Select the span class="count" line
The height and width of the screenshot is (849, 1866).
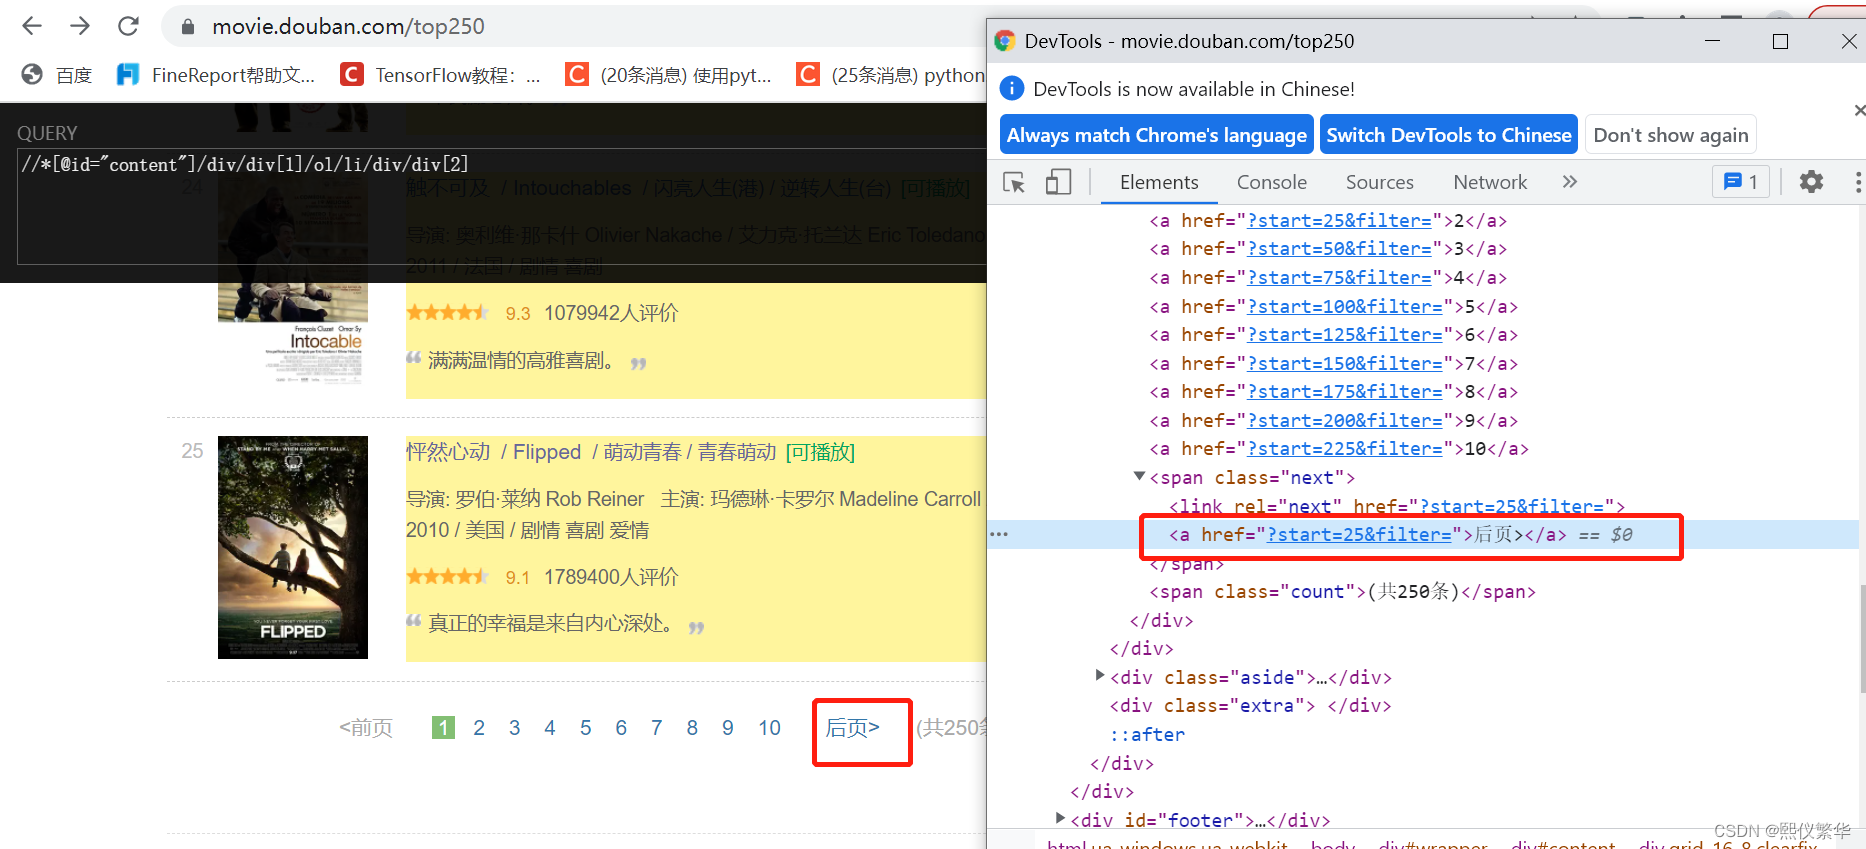click(x=1342, y=592)
